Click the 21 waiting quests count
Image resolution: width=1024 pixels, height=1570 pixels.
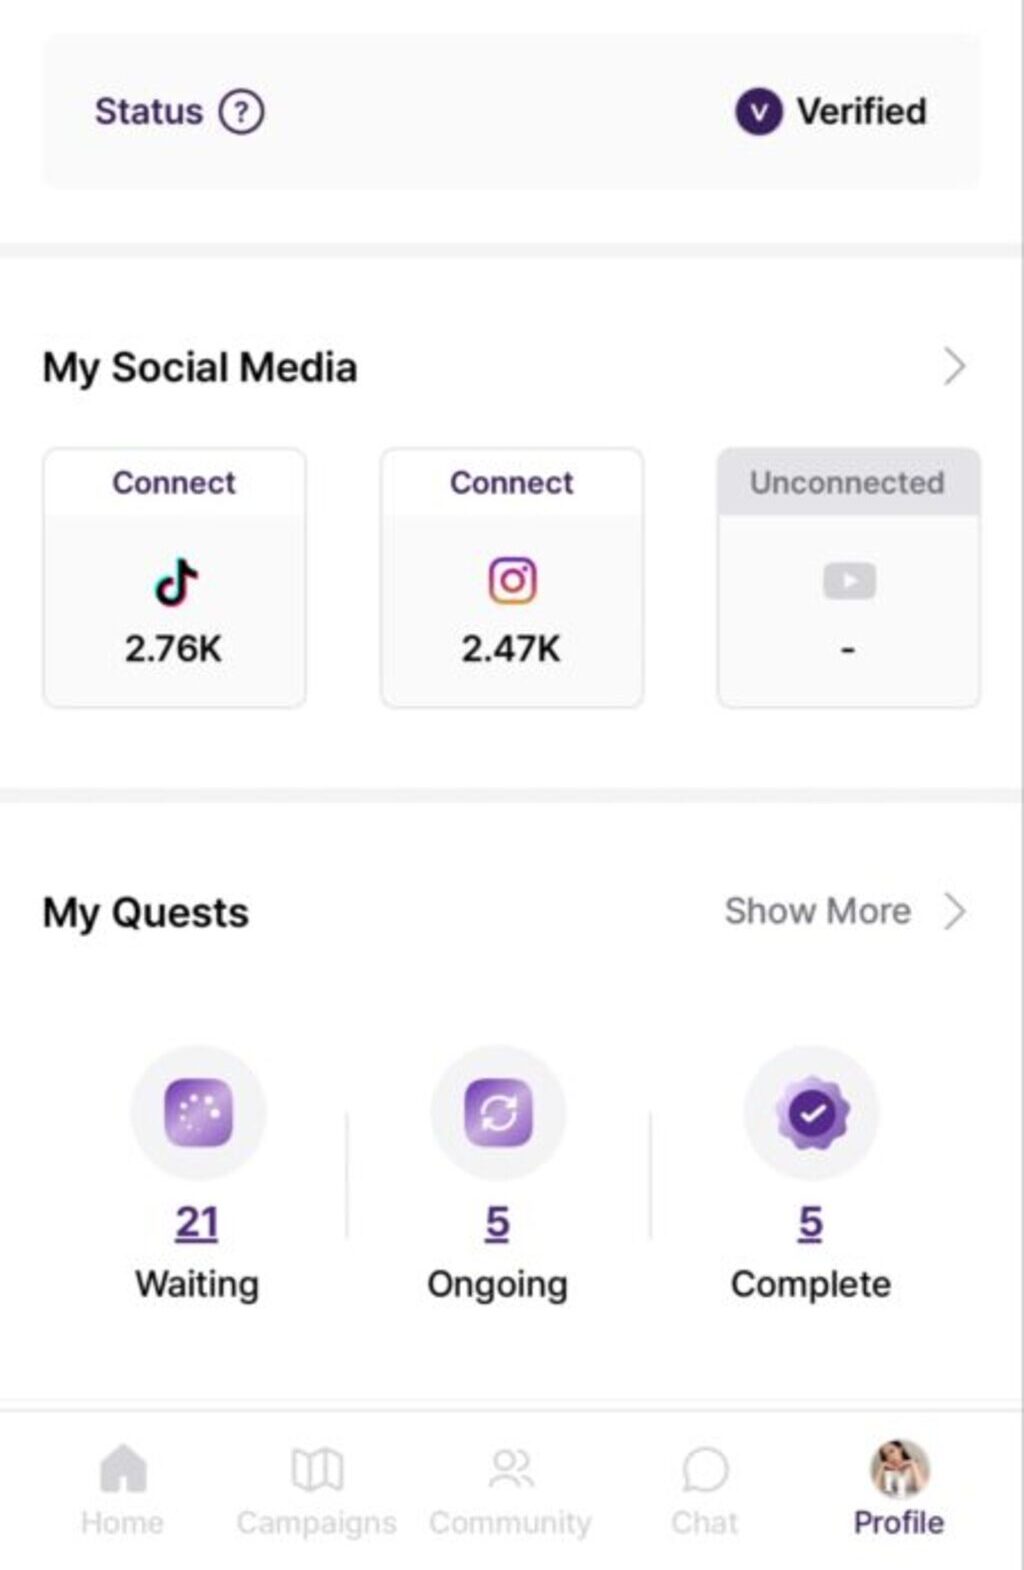[197, 1222]
